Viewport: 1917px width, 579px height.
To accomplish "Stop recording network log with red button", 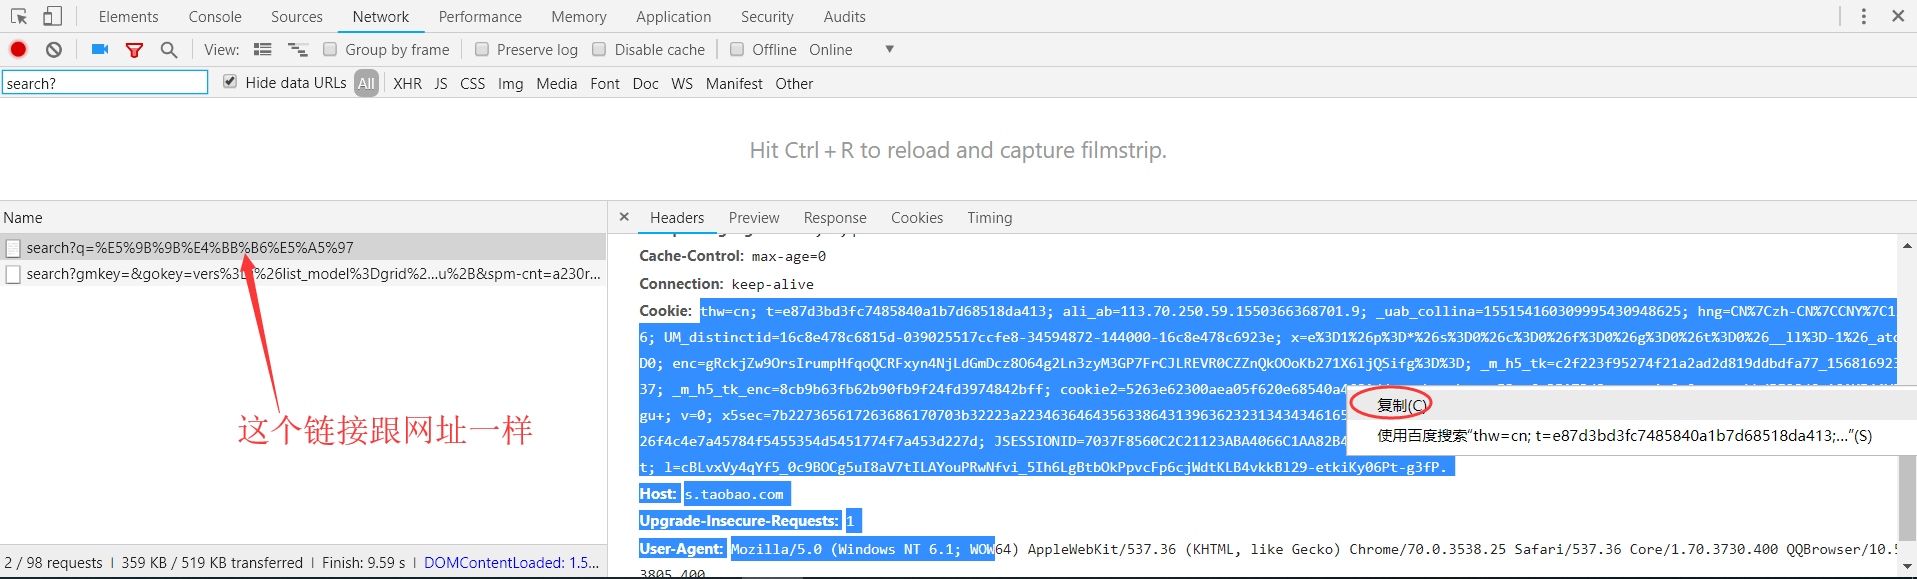I will pos(18,49).
